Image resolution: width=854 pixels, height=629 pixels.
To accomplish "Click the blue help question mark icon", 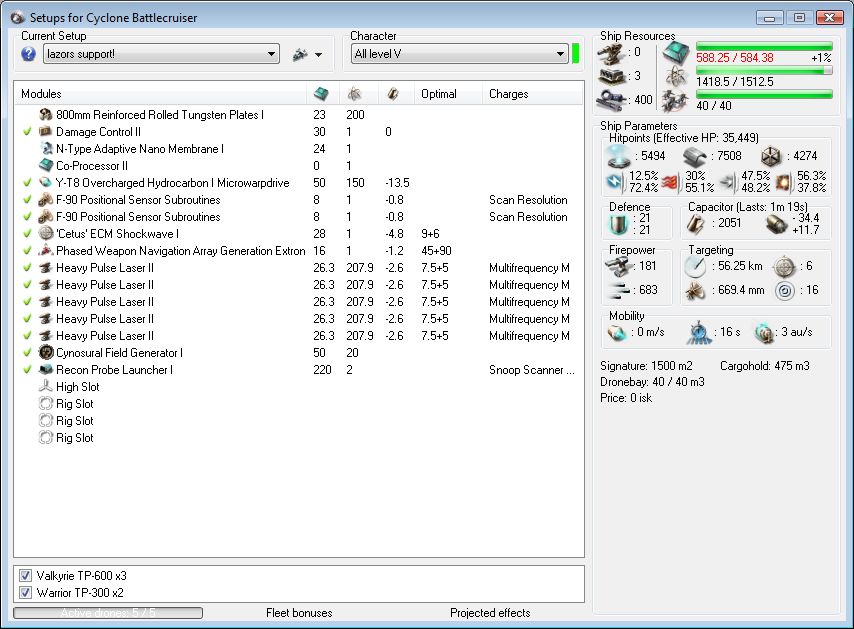I will point(28,54).
